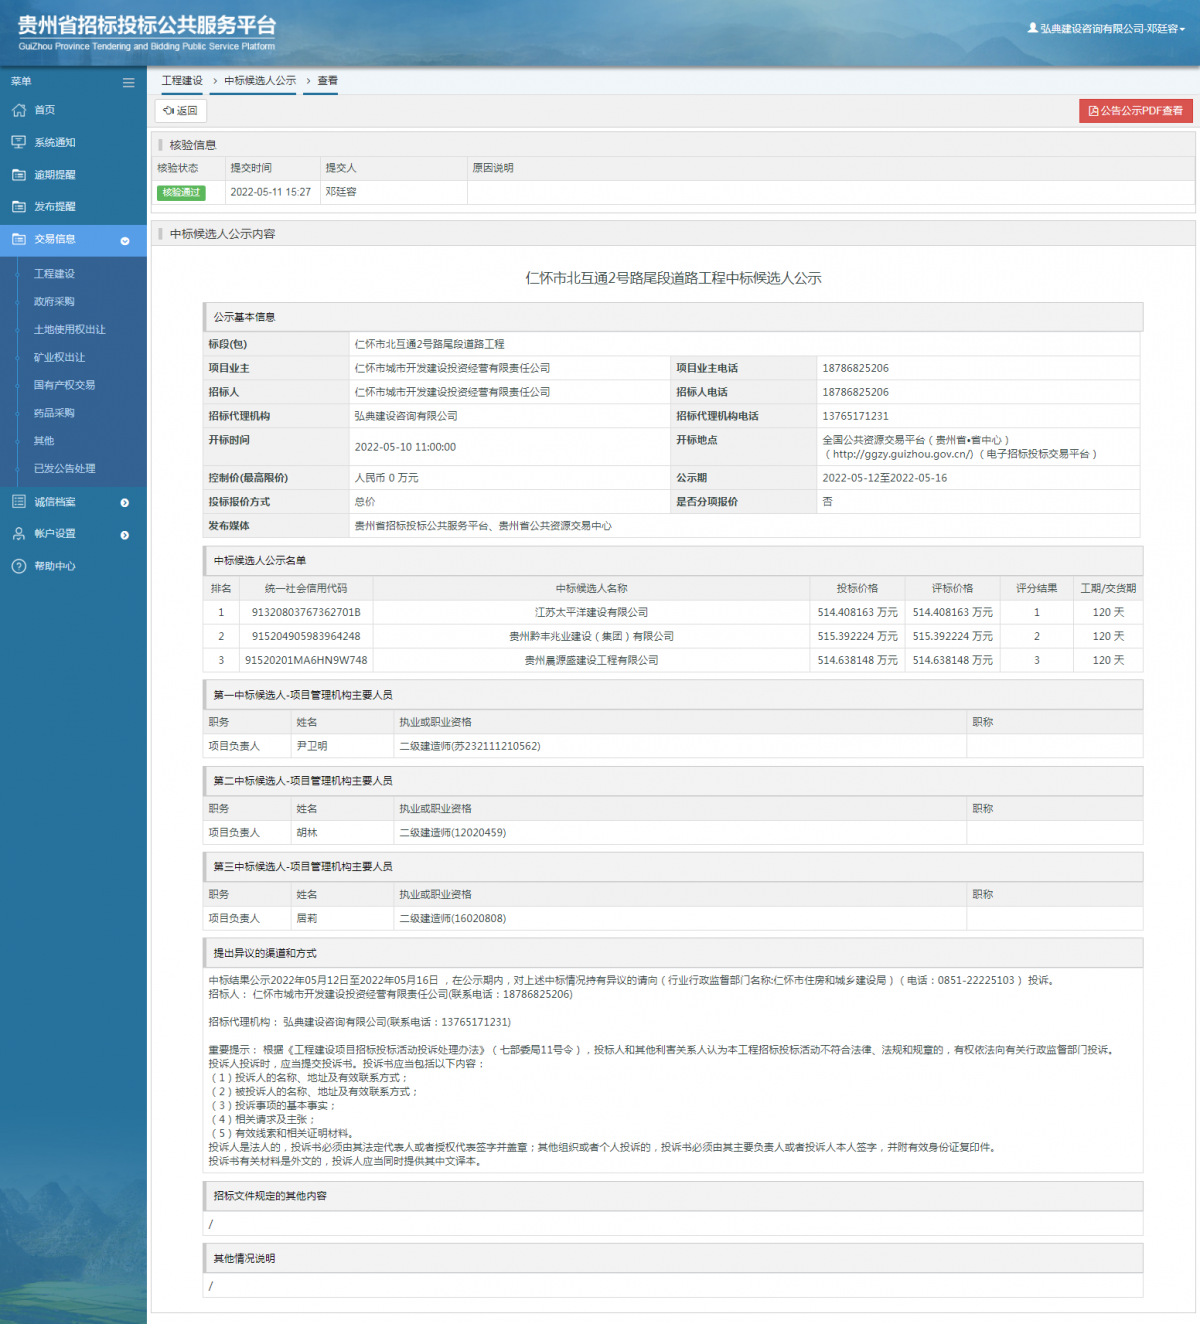1200x1324 pixels.
Task: Click candidate 贵州黔丰兆业建设（集团）有限公司
Action: click(x=591, y=636)
